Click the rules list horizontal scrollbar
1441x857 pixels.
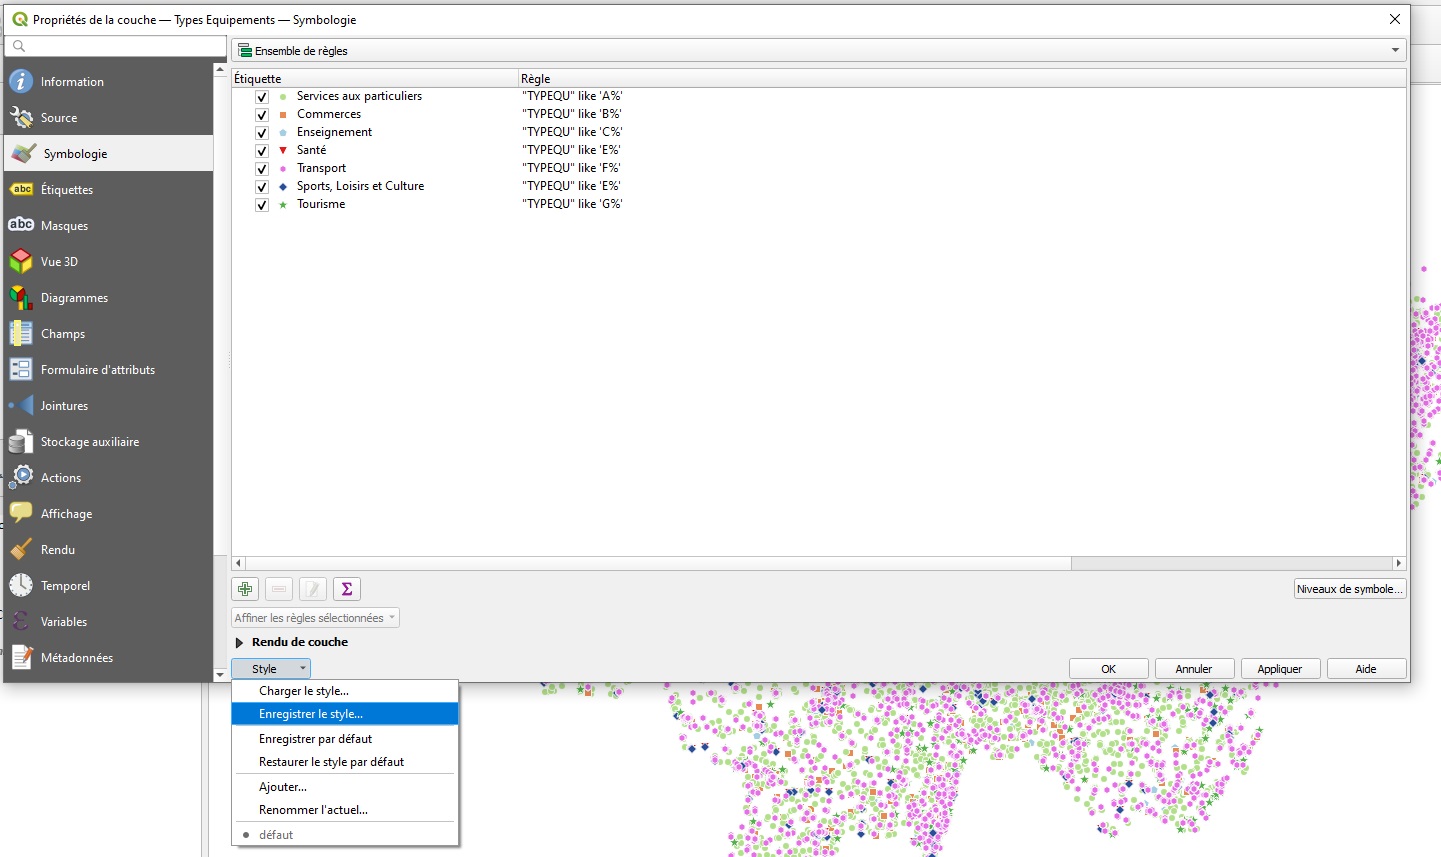click(x=658, y=563)
